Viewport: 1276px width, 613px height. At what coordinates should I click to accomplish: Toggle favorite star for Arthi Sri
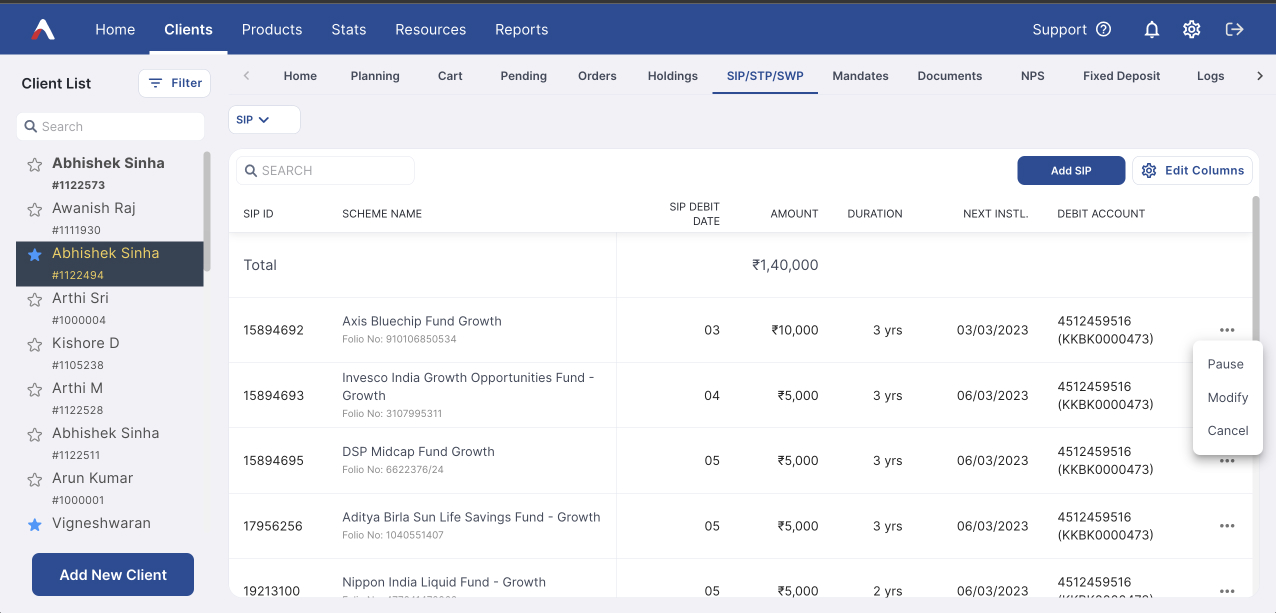click(x=35, y=299)
